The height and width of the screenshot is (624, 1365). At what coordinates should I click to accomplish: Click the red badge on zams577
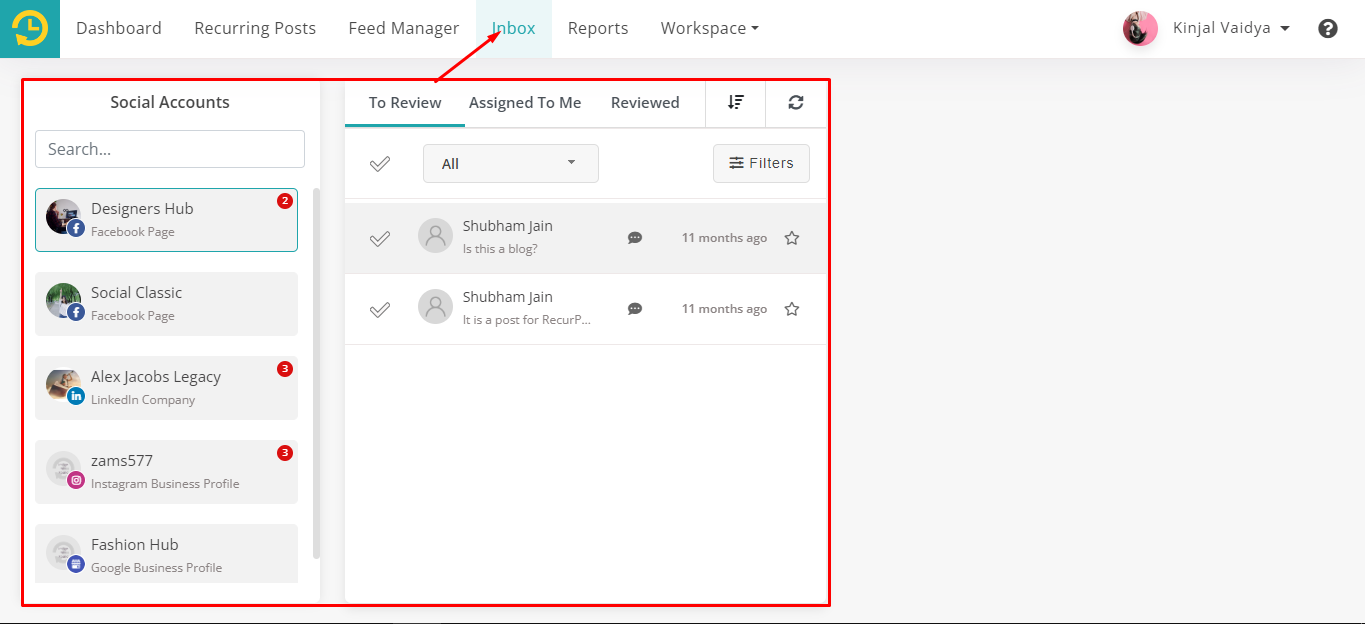pos(285,453)
